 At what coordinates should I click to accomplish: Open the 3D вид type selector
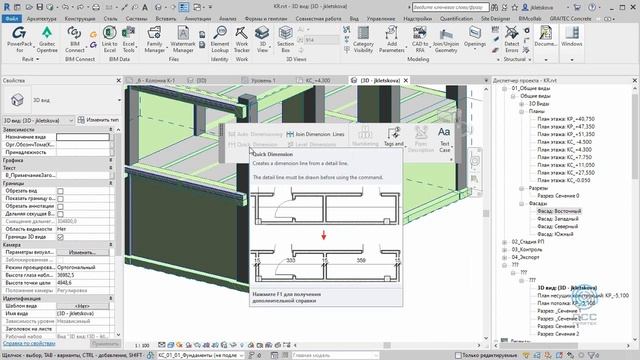point(62,100)
